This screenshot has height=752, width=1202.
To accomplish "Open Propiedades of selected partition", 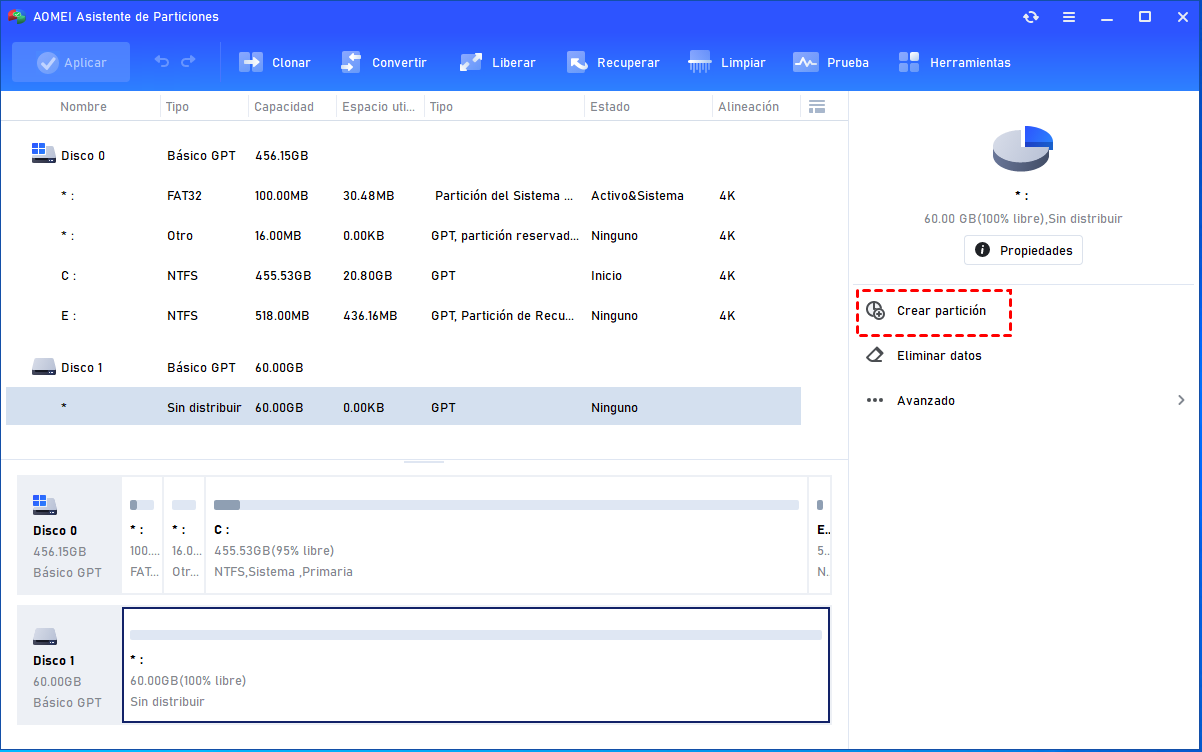I will [1023, 250].
